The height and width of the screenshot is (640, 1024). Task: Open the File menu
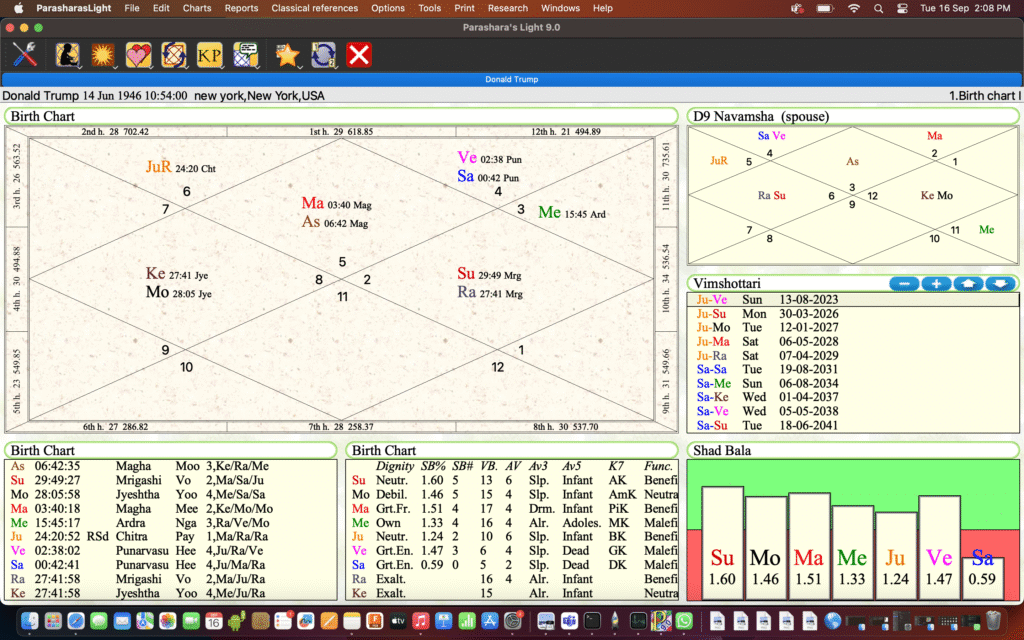click(132, 8)
